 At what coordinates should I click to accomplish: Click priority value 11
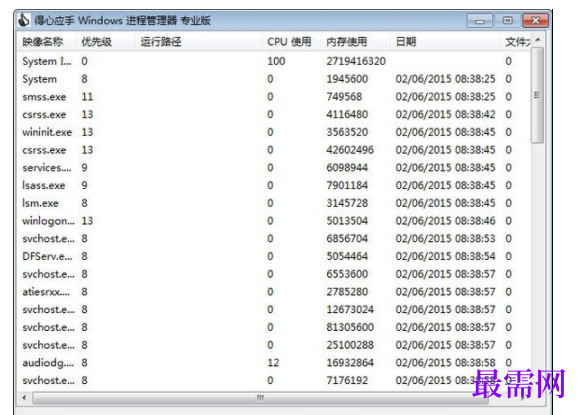pos(87,97)
